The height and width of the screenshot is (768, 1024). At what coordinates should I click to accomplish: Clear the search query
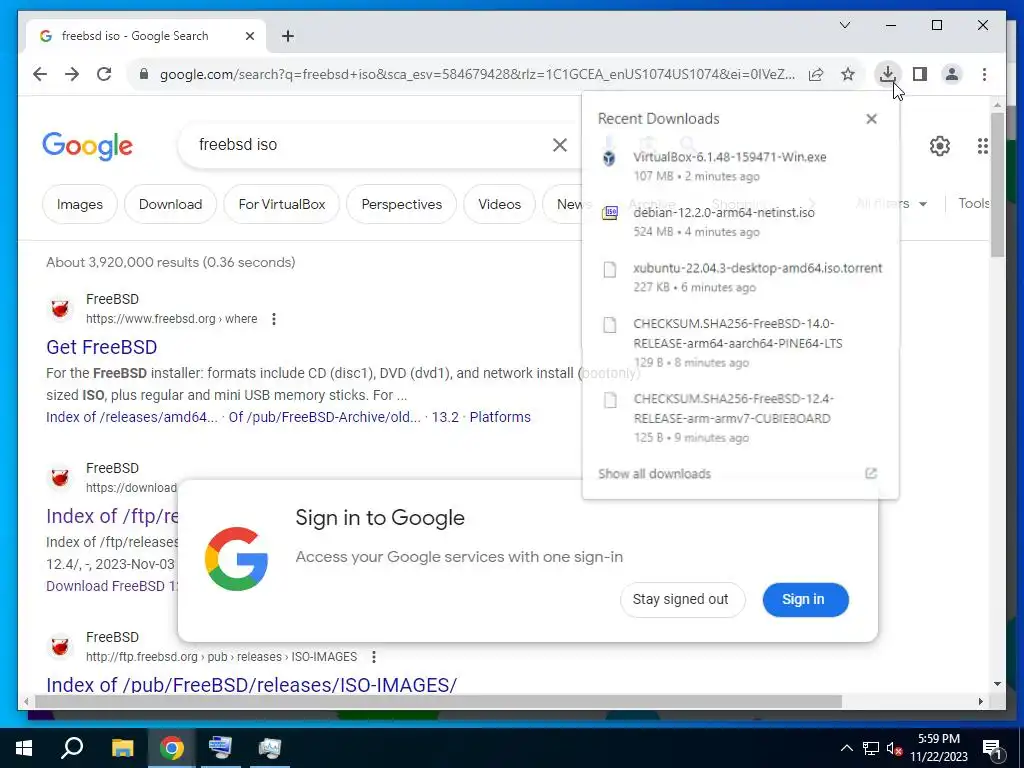pos(560,145)
